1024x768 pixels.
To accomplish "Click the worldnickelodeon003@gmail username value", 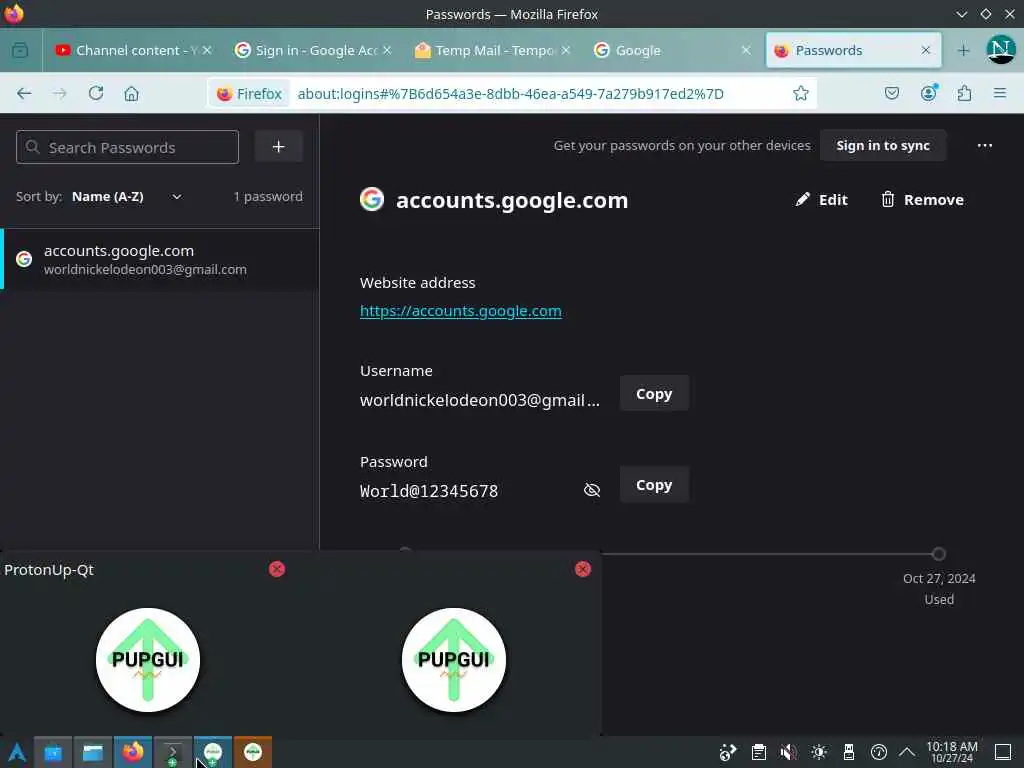I will tap(479, 400).
